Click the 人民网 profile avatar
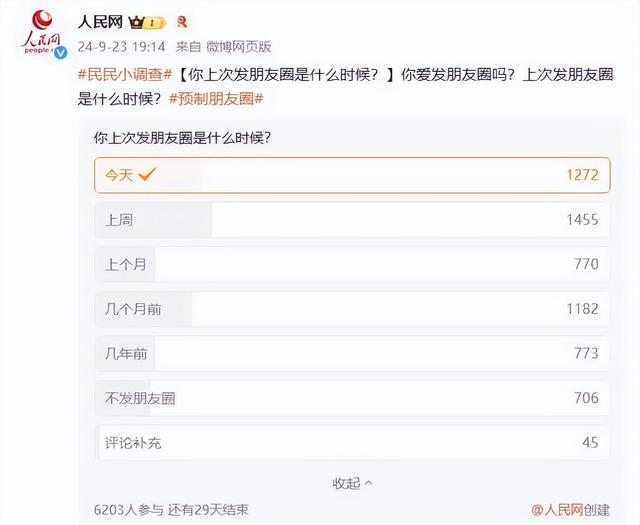 click(x=38, y=32)
